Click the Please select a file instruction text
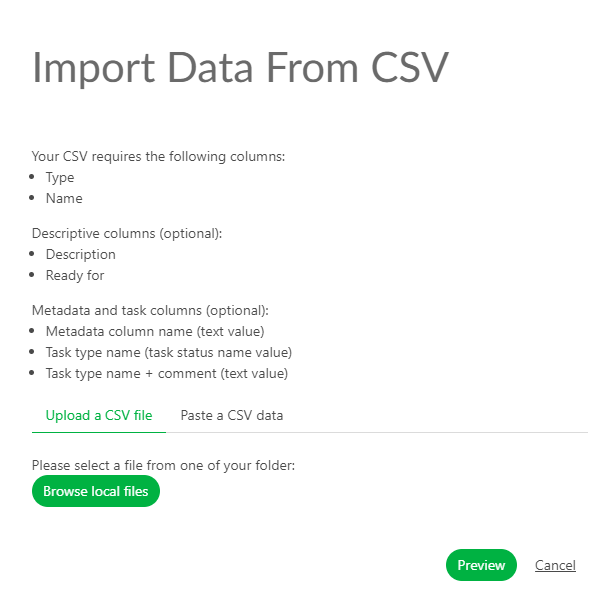The width and height of the screenshot is (600, 611). [165, 465]
